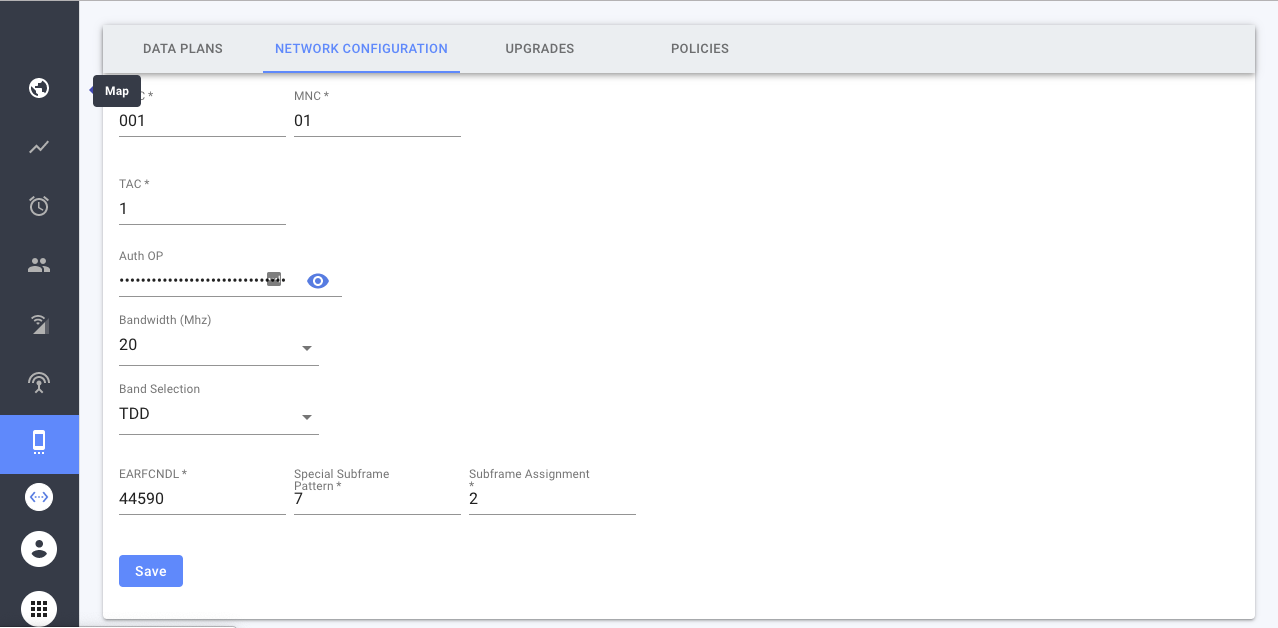Viewport: 1278px width, 628px height.
Task: Select the cellular signal icon in the sidebar
Action: (x=38, y=323)
